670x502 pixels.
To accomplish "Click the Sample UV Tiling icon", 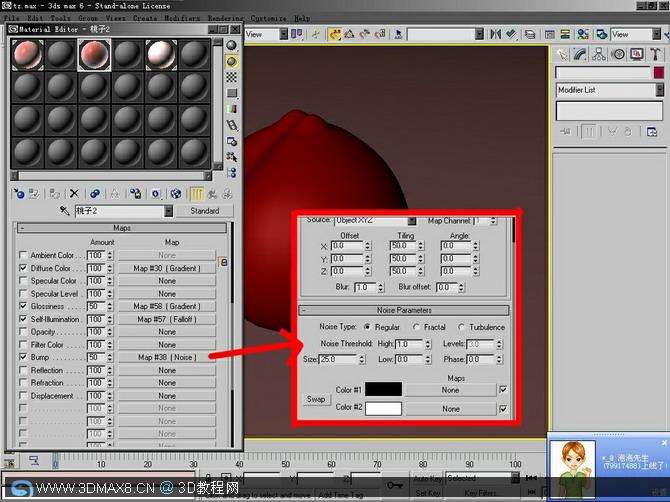I will click(x=231, y=93).
